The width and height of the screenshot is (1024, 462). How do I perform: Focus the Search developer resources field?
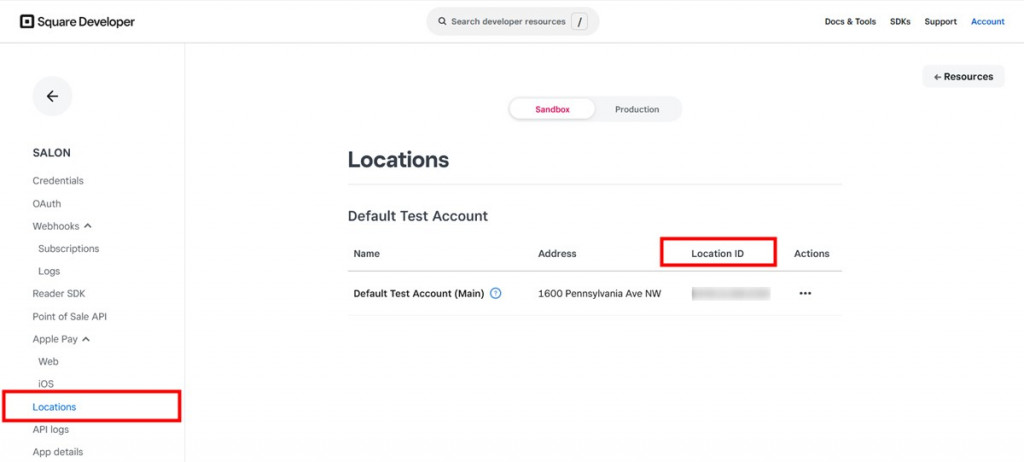[507, 21]
